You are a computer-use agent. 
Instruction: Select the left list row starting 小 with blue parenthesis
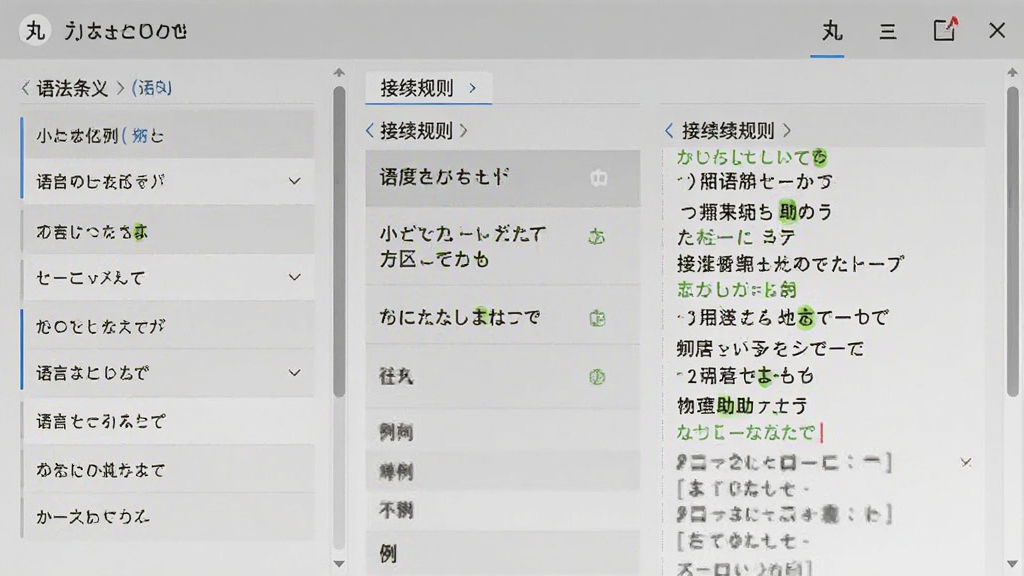tap(168, 135)
